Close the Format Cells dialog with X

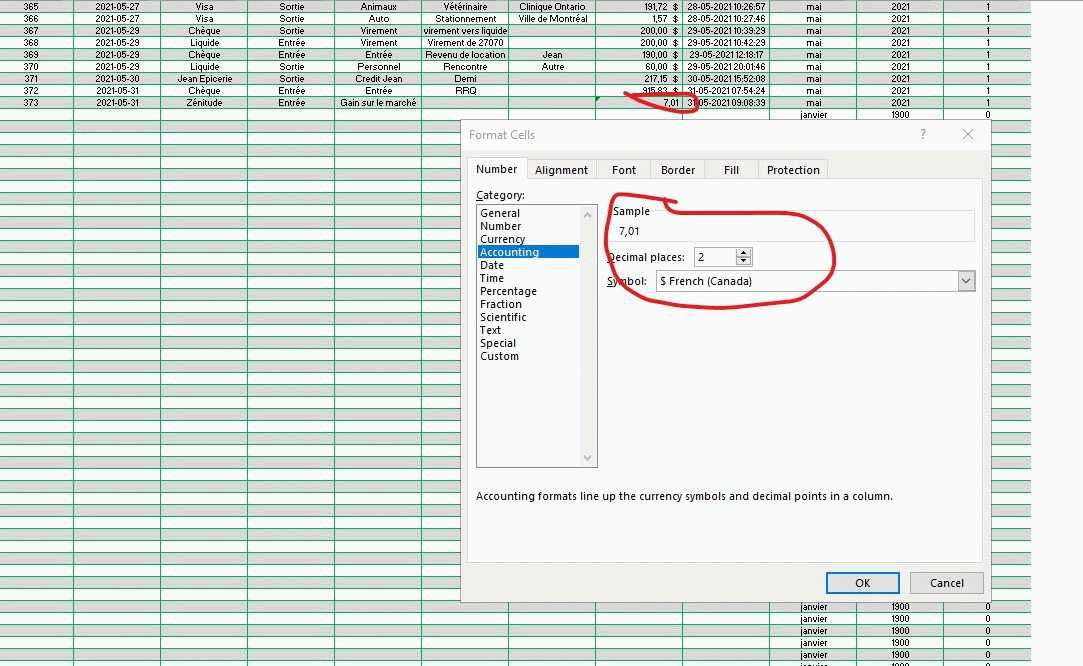[x=967, y=135]
